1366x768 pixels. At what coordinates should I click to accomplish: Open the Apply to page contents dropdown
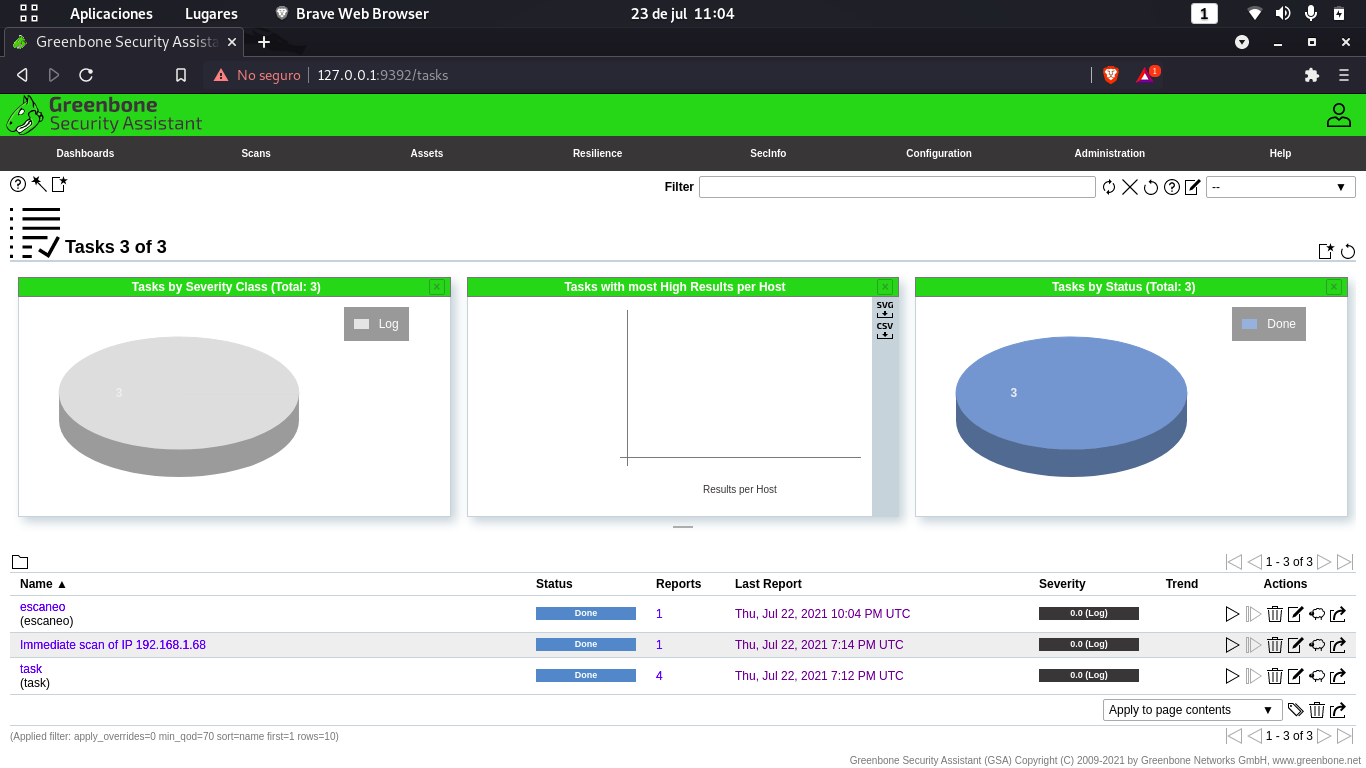[1193, 710]
